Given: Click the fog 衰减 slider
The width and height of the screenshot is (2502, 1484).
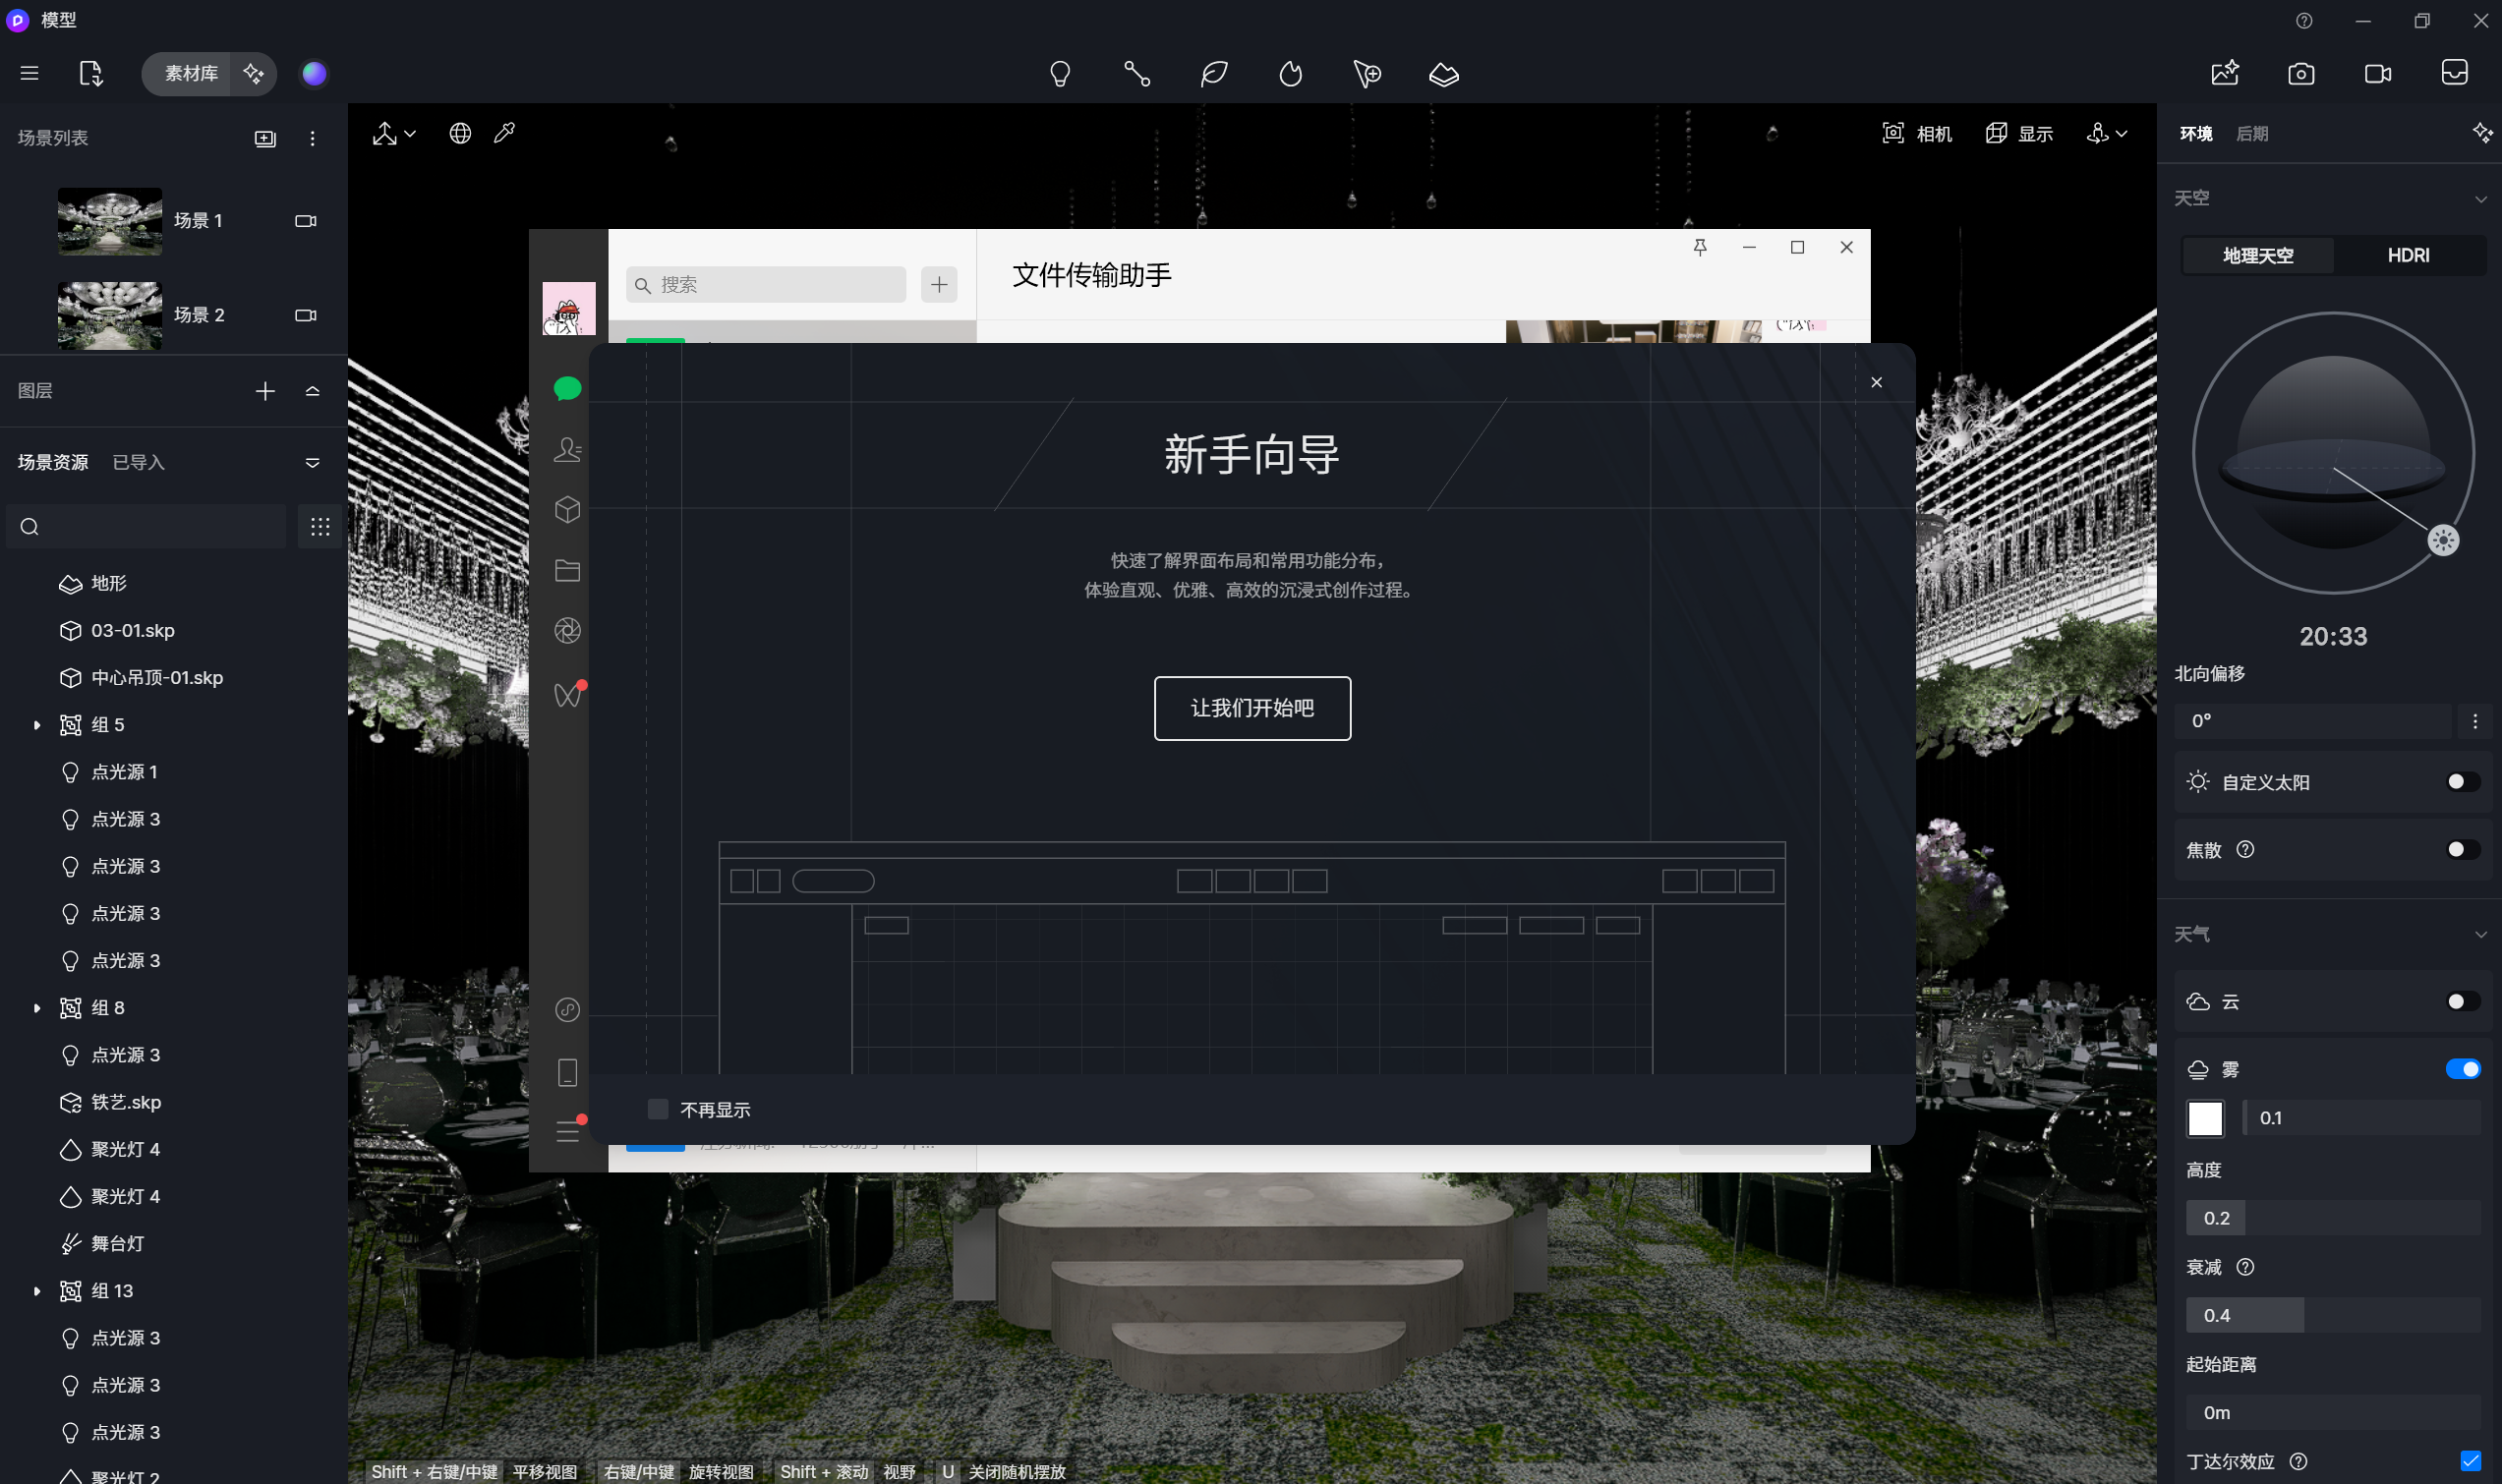Looking at the screenshot, I should click(2333, 1315).
